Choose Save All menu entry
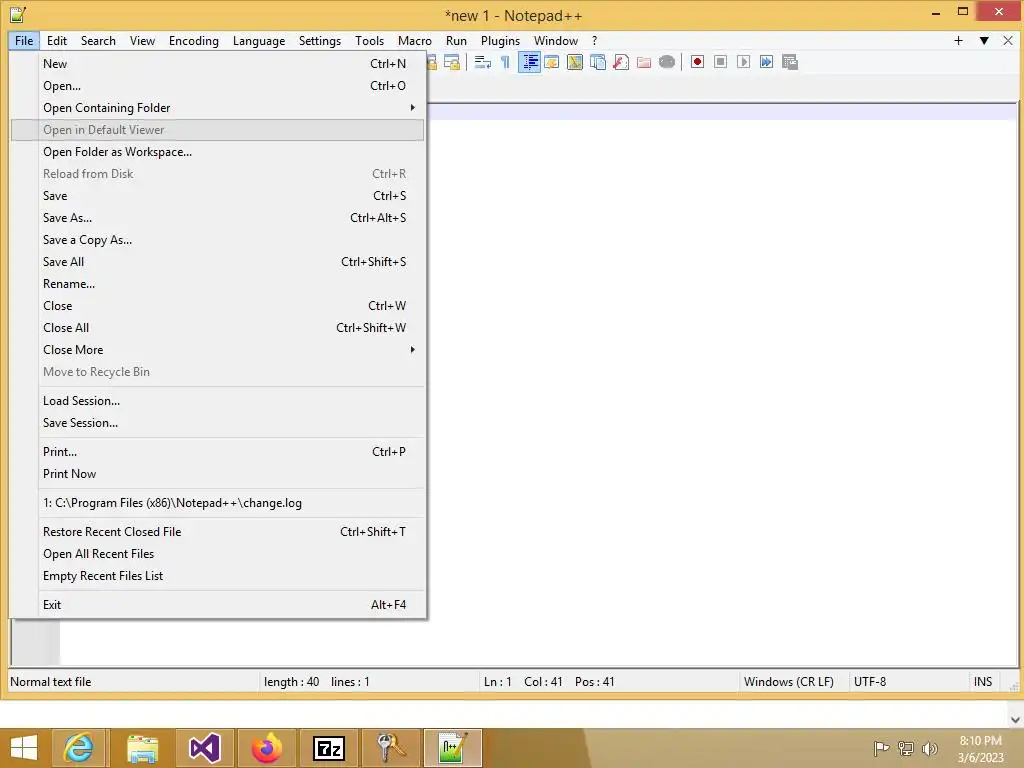 [x=218, y=262]
